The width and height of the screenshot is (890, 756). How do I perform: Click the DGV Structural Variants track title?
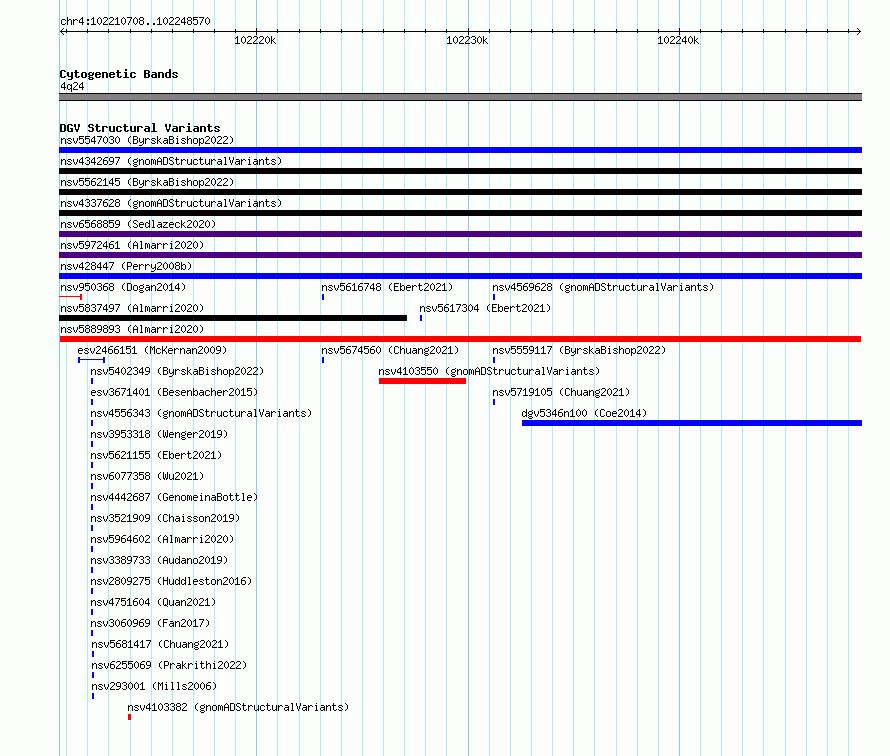coord(140,128)
